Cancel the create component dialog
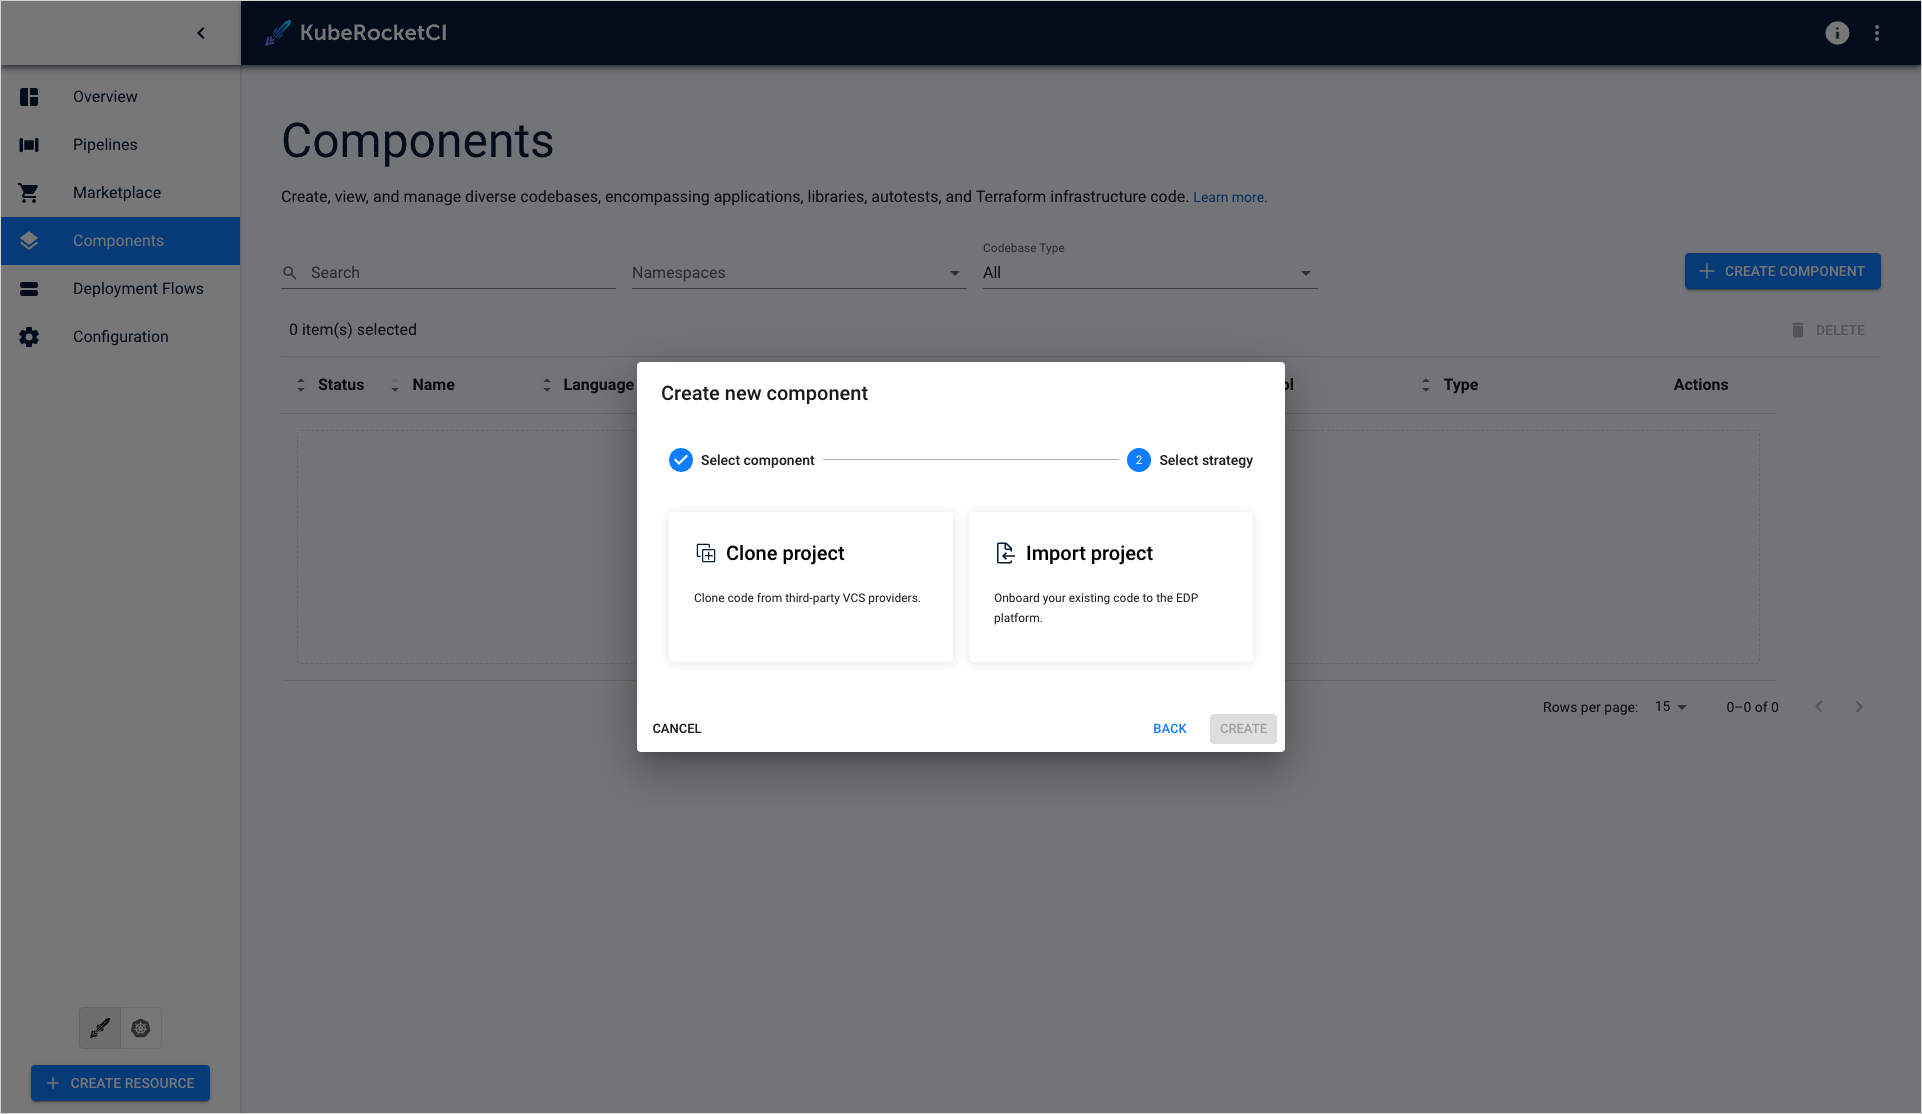1922x1114 pixels. (677, 729)
